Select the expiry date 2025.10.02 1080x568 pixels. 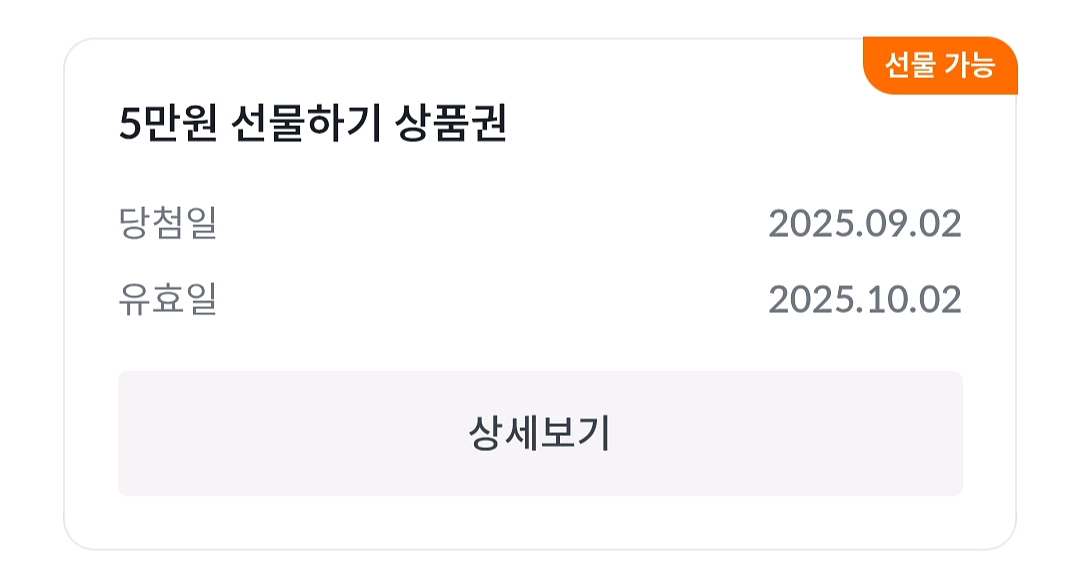point(864,299)
